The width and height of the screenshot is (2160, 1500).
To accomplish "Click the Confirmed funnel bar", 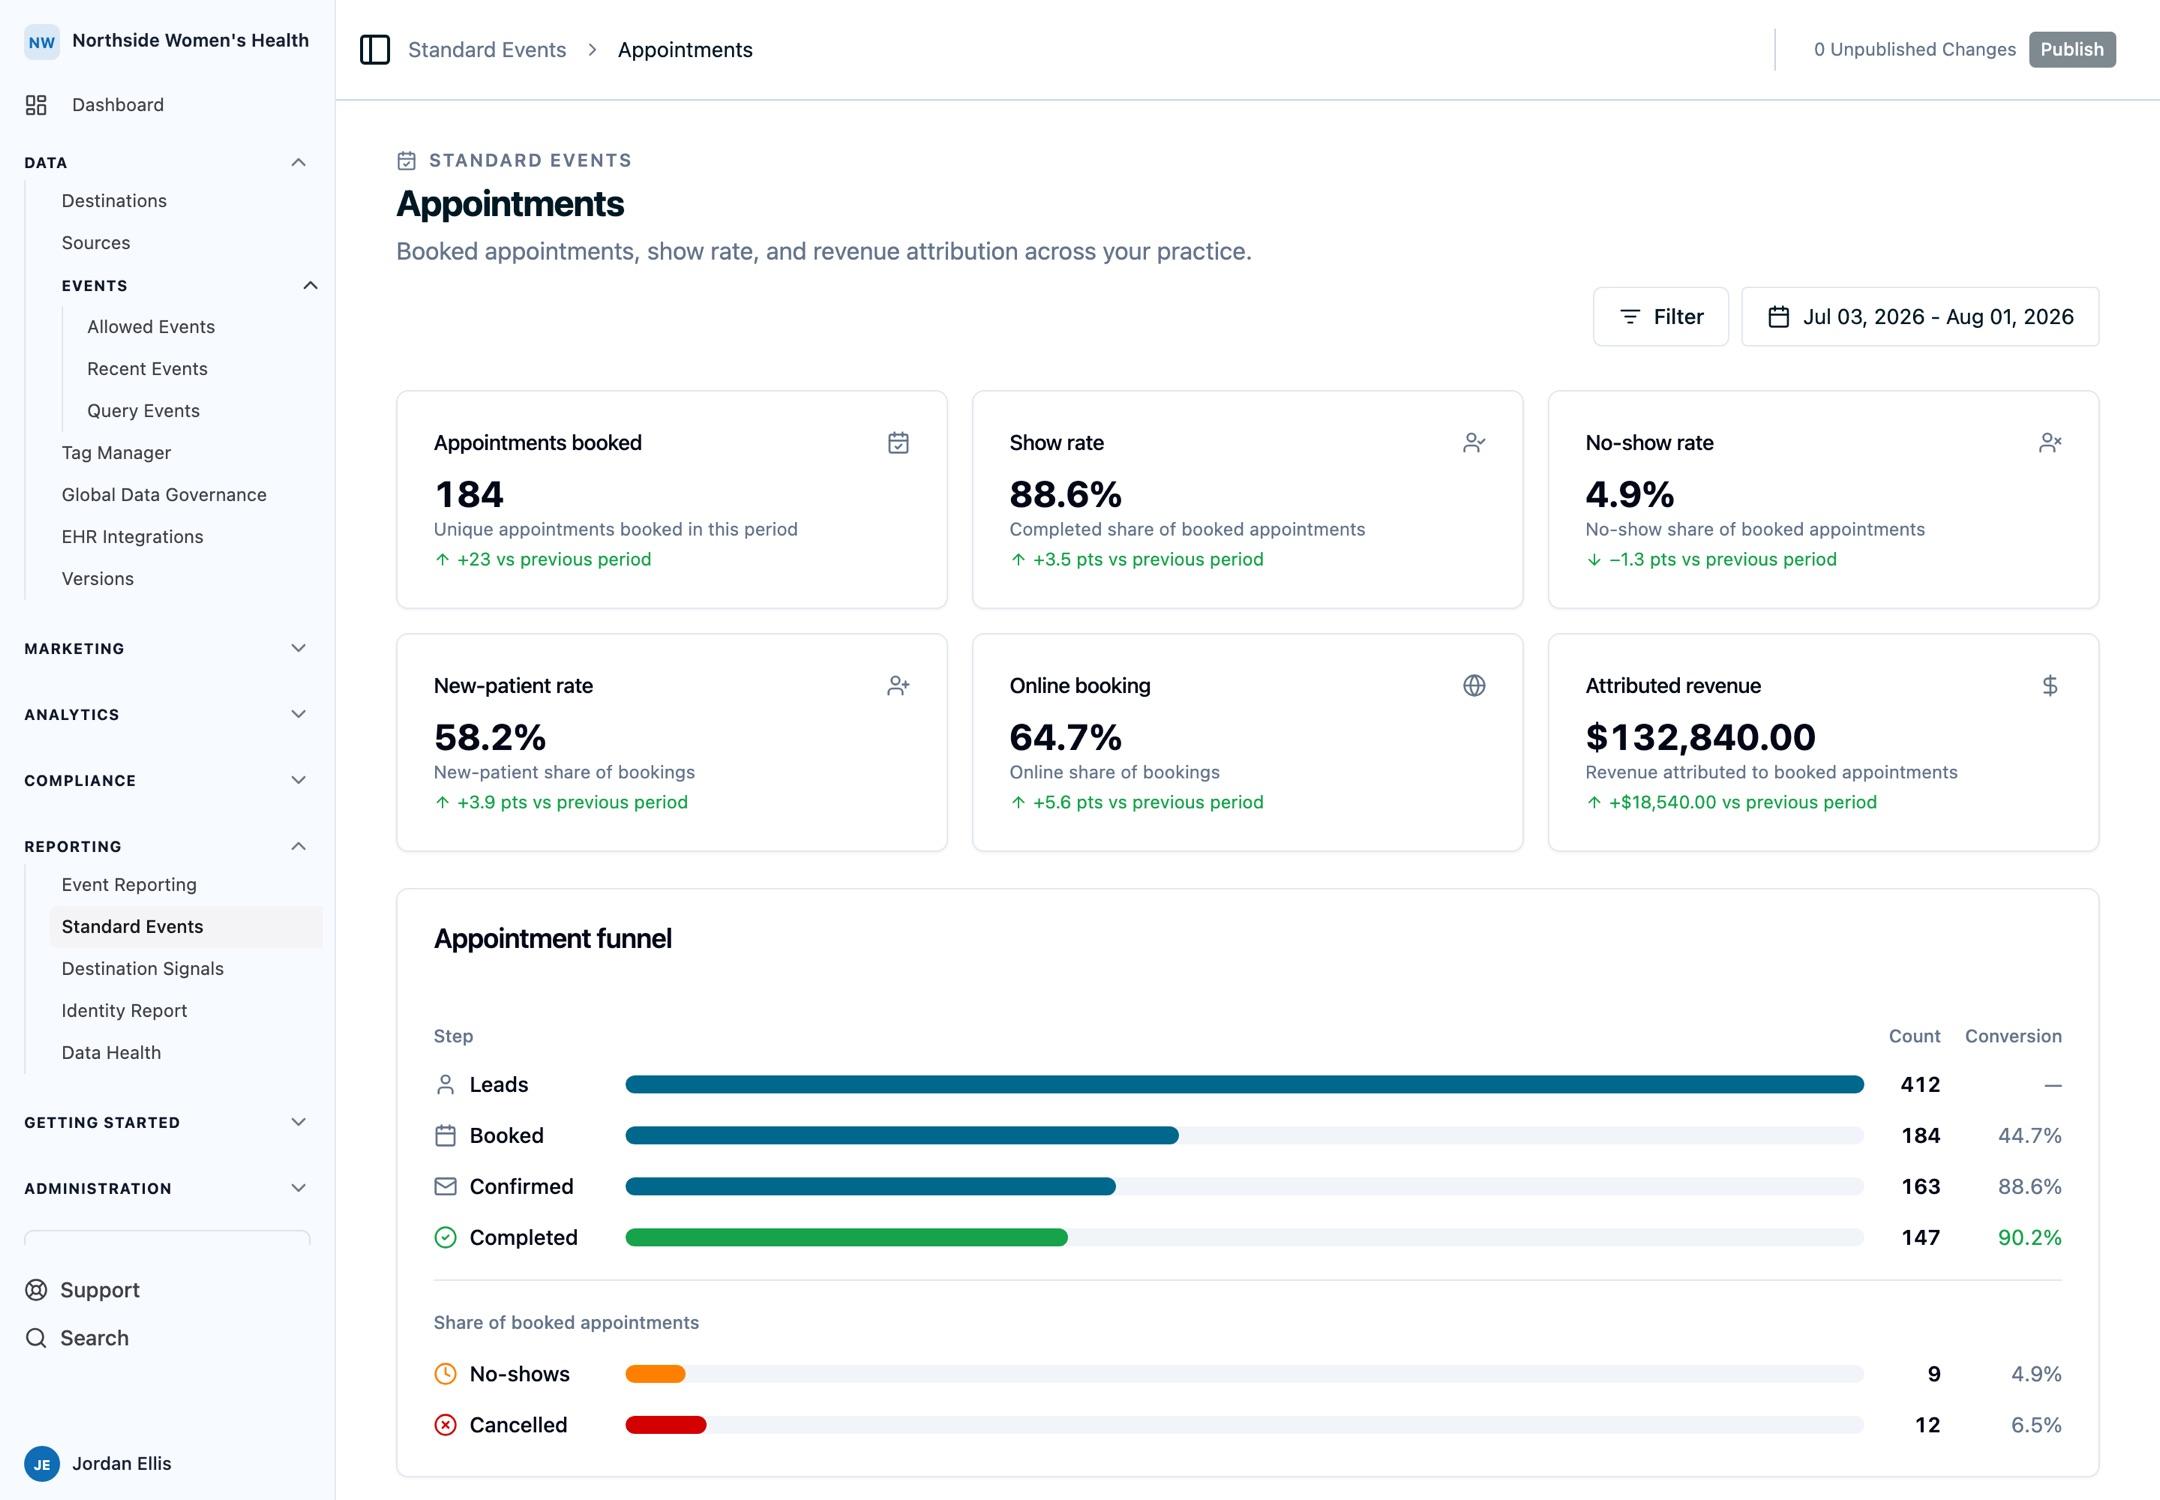I will [x=870, y=1187].
